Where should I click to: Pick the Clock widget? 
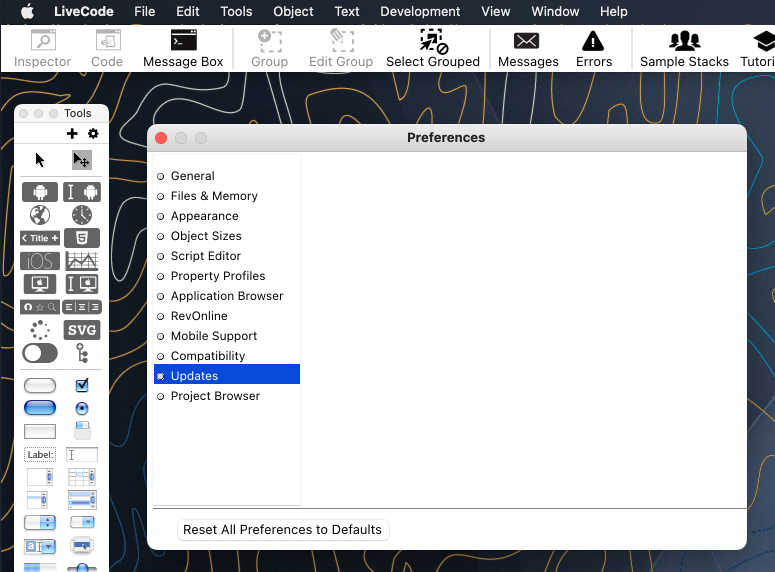tap(82, 215)
